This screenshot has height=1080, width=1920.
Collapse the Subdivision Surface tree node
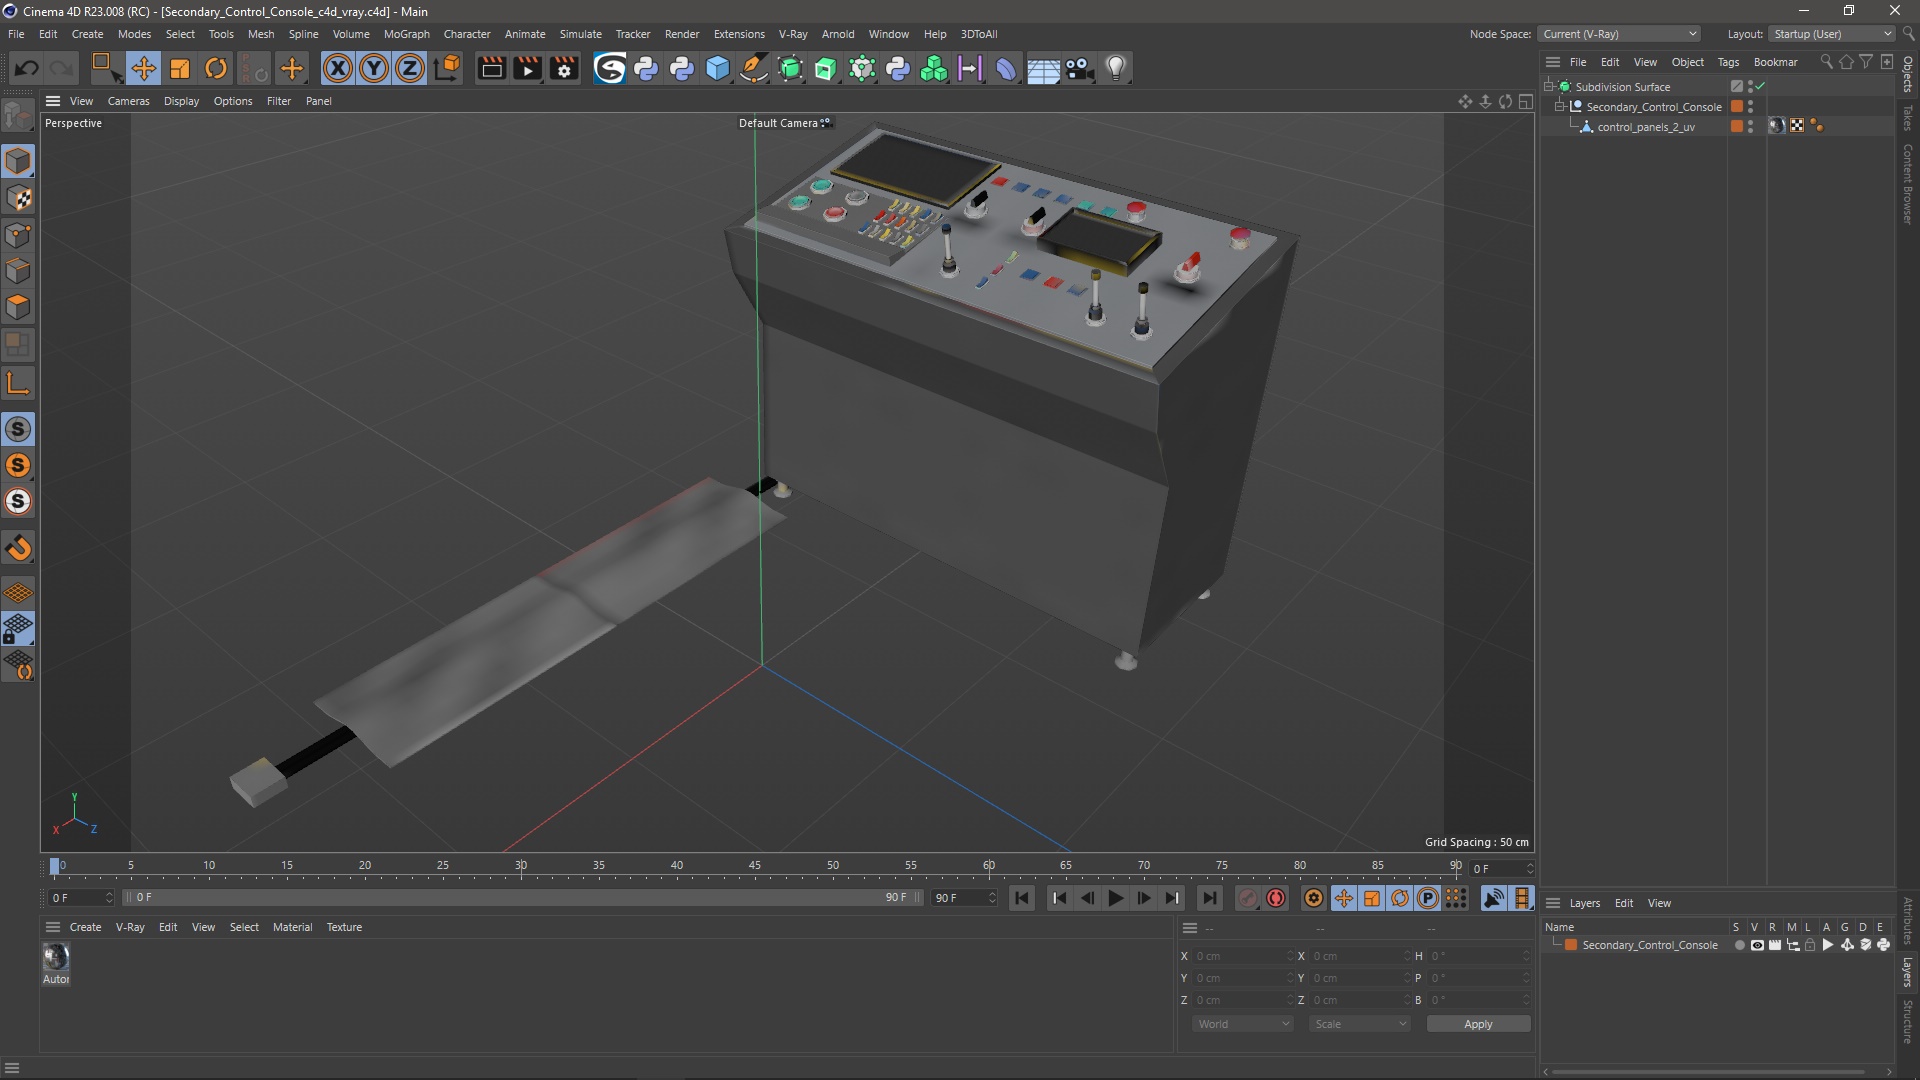[x=1549, y=86]
